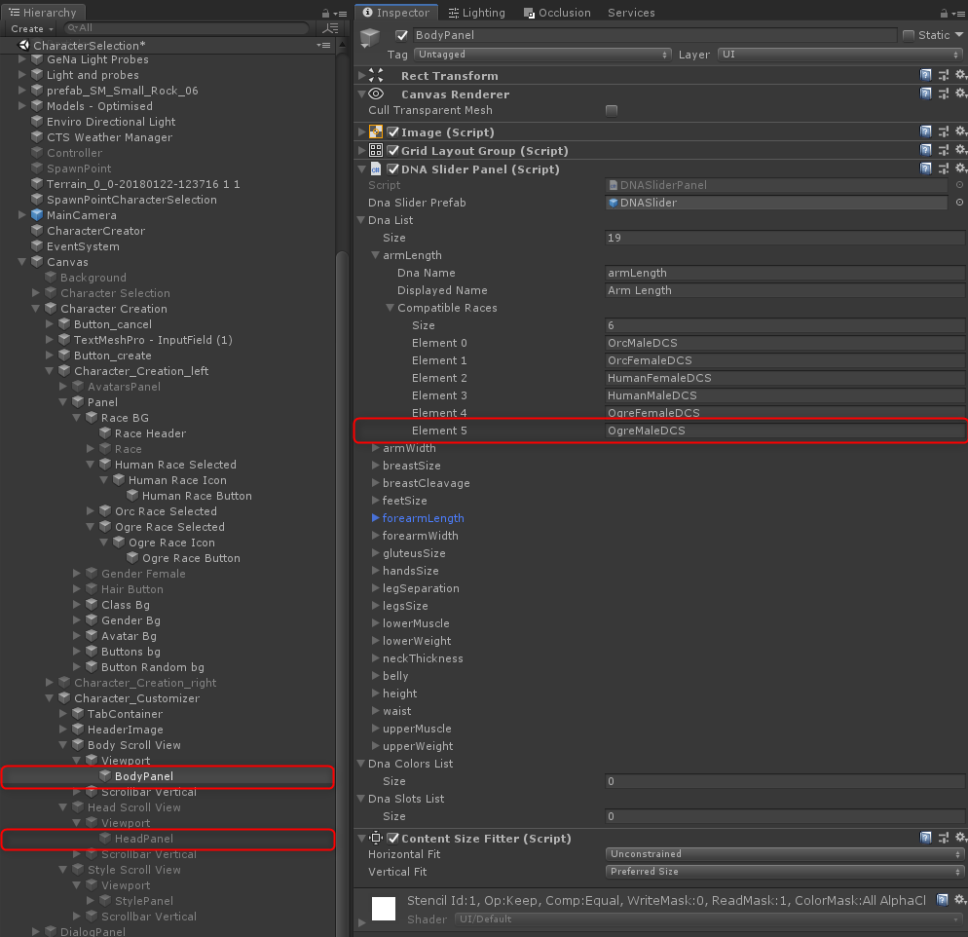
Task: Click the Inspector lock icon
Action: point(946,14)
